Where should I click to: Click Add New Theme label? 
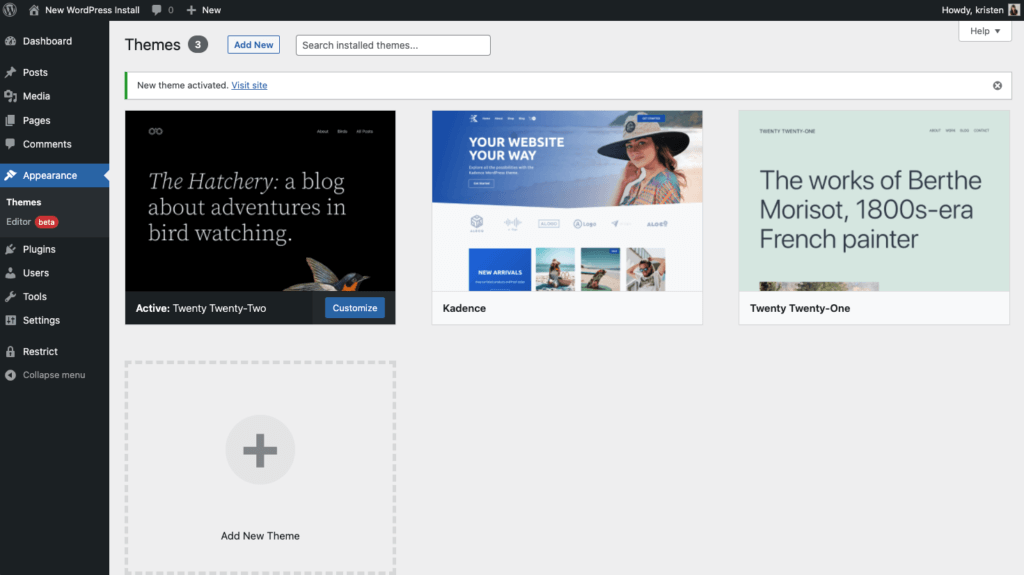click(260, 536)
